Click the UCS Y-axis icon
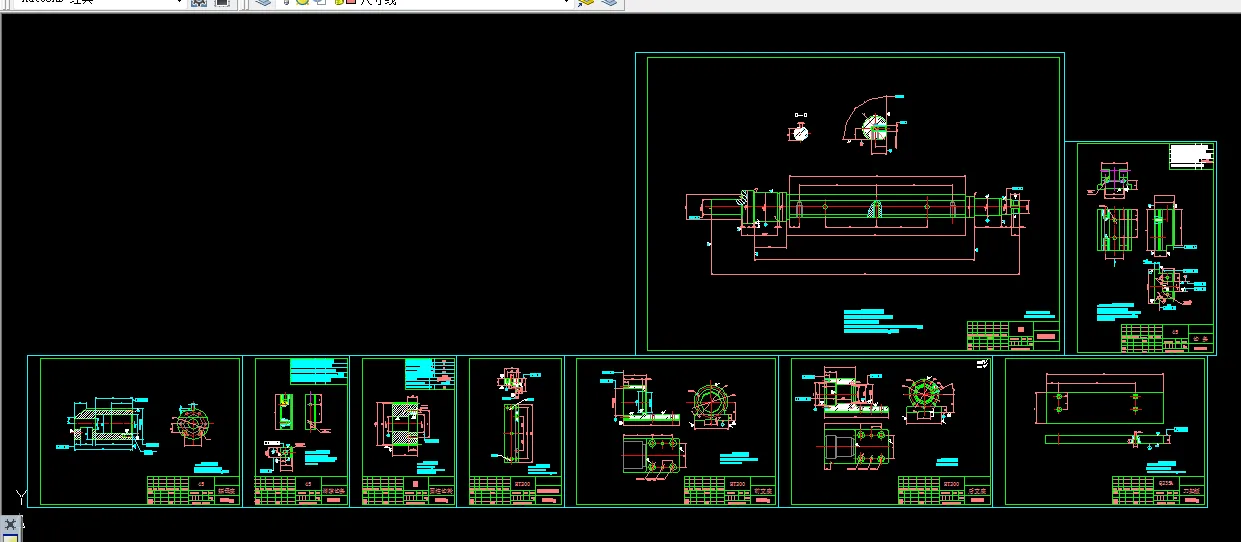 [21, 497]
